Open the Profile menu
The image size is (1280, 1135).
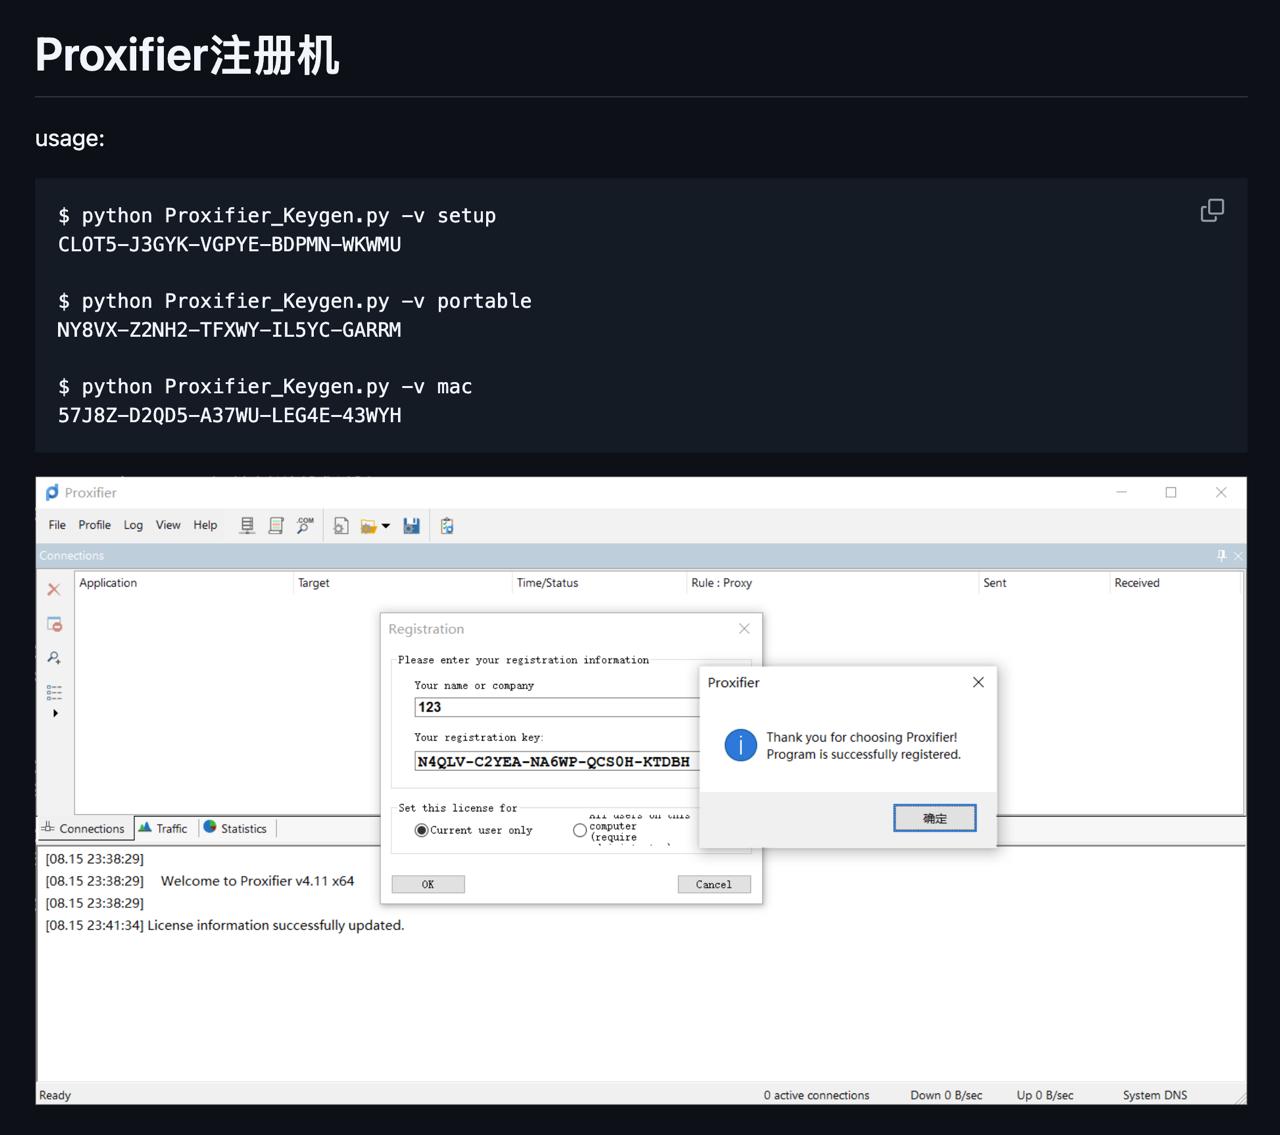[95, 525]
